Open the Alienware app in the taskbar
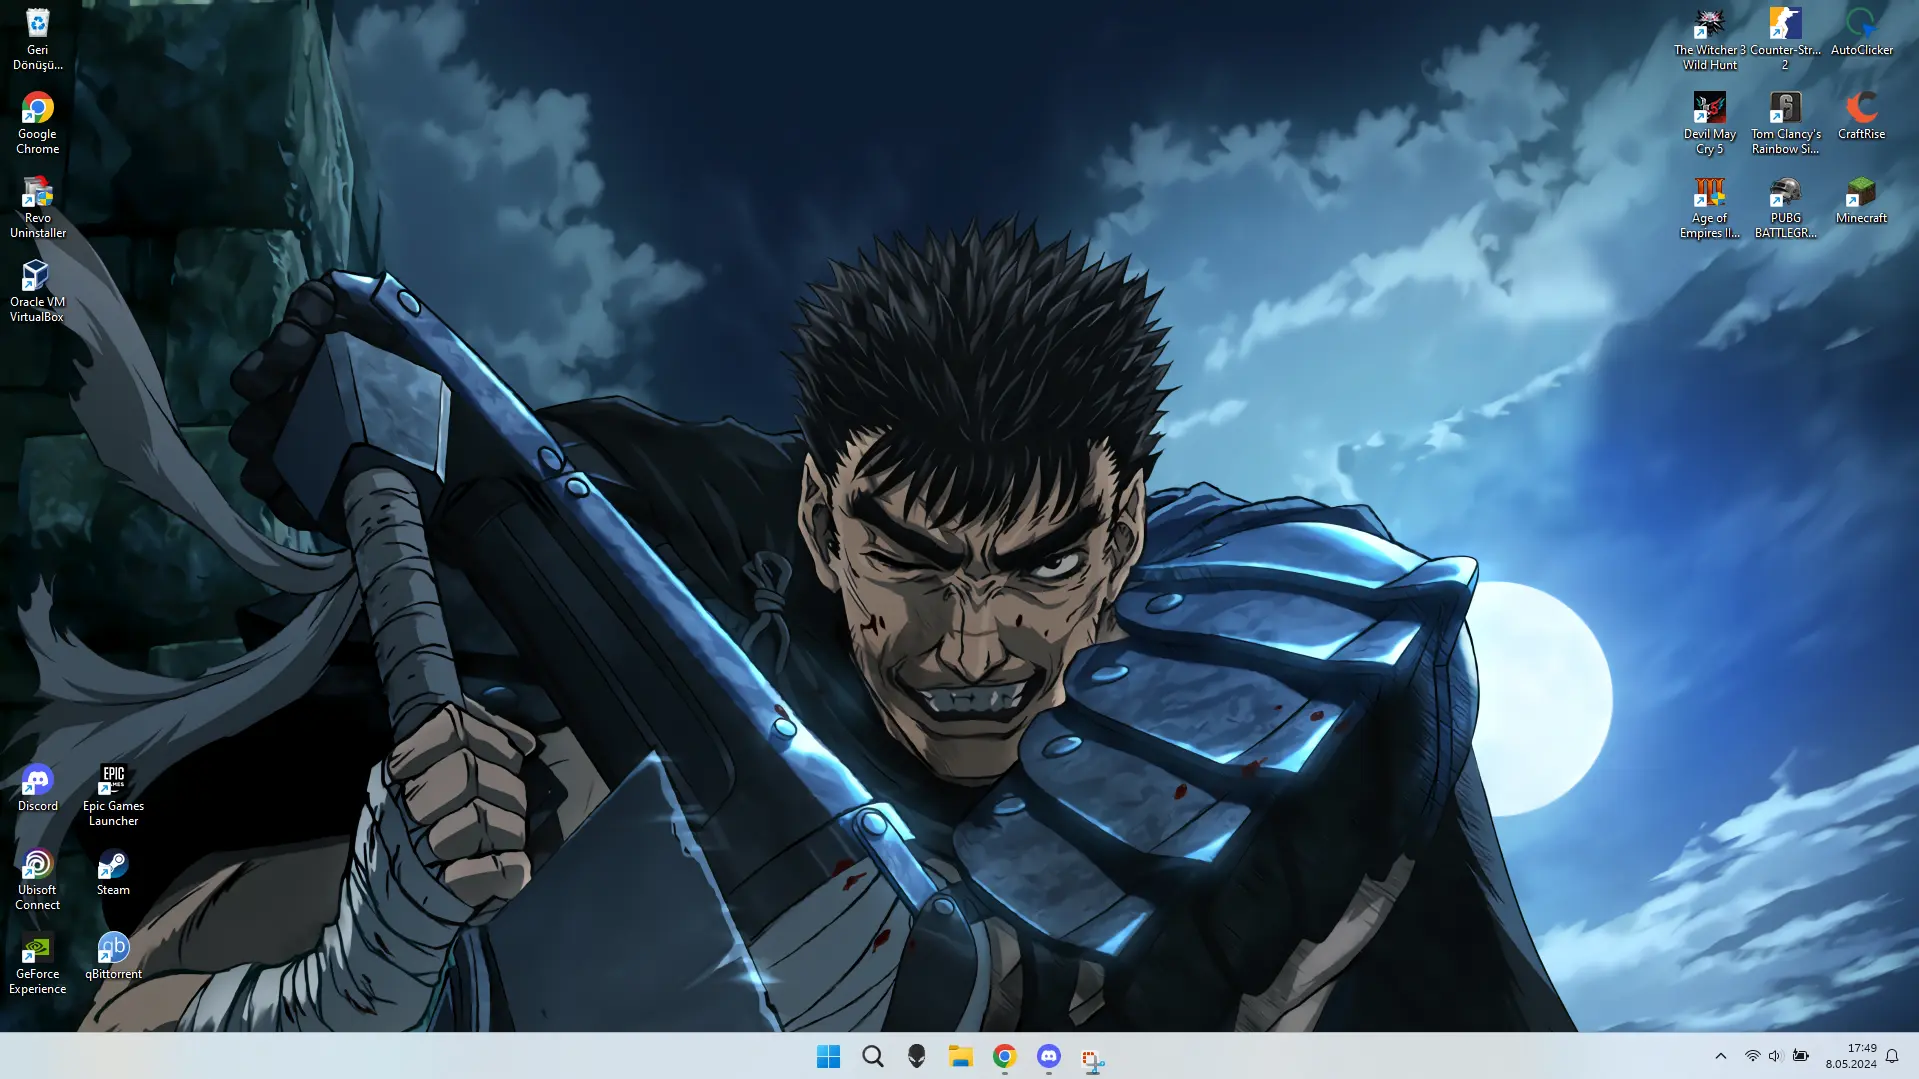 (916, 1056)
